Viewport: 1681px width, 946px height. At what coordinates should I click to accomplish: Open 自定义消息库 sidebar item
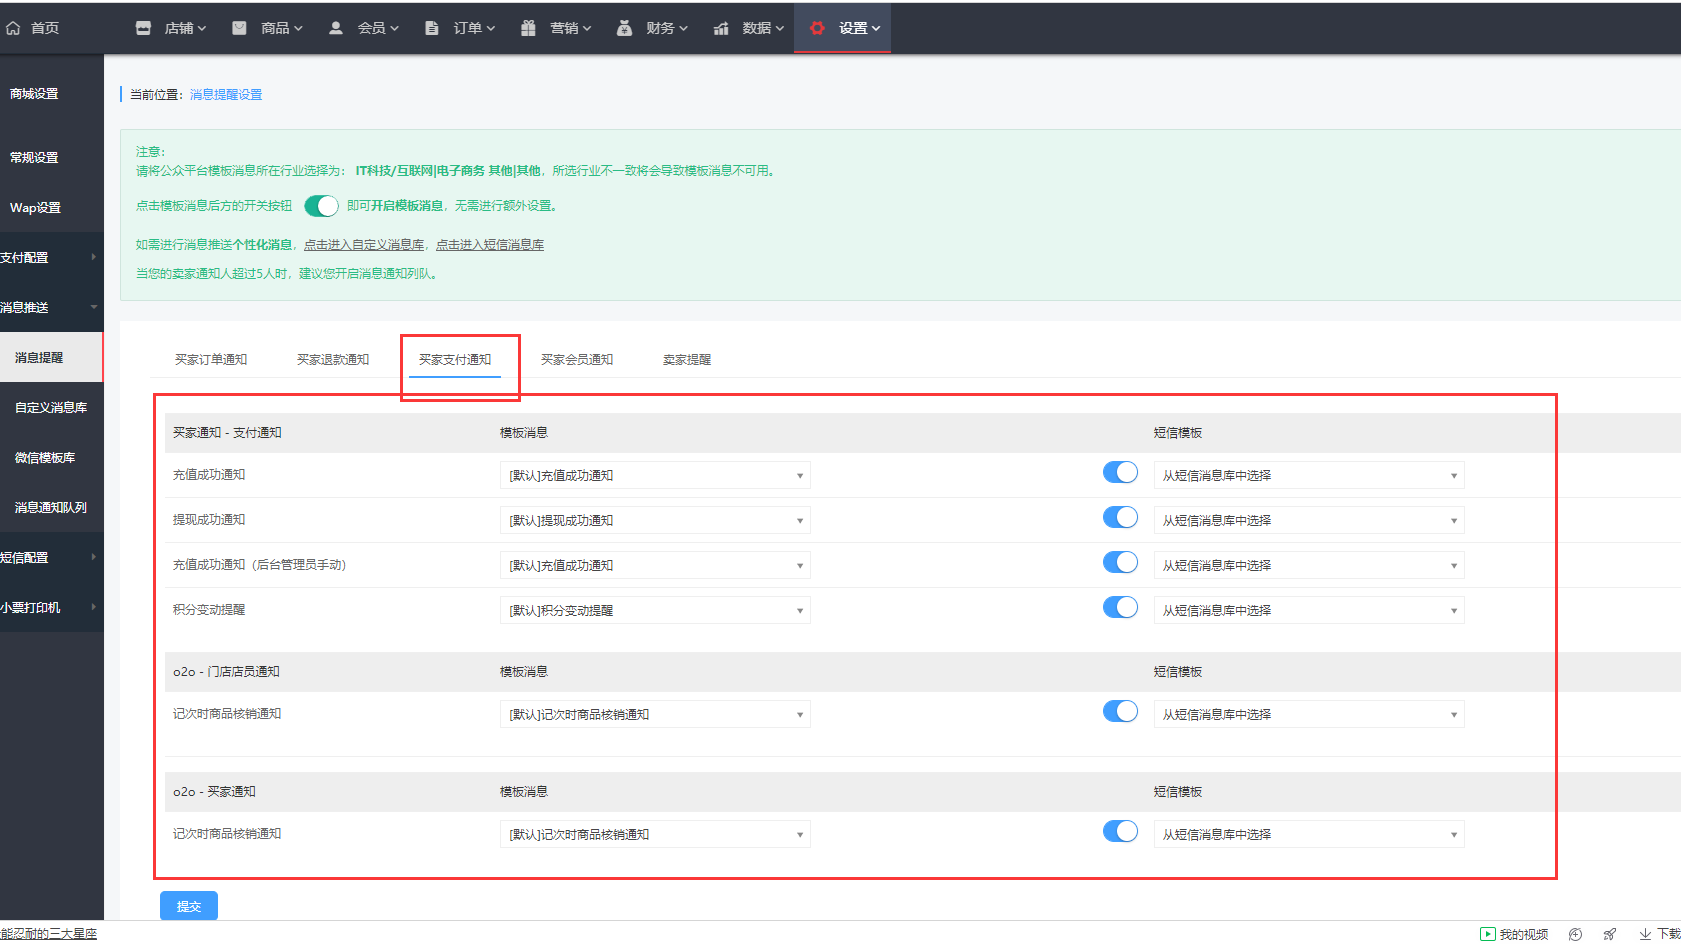[51, 407]
